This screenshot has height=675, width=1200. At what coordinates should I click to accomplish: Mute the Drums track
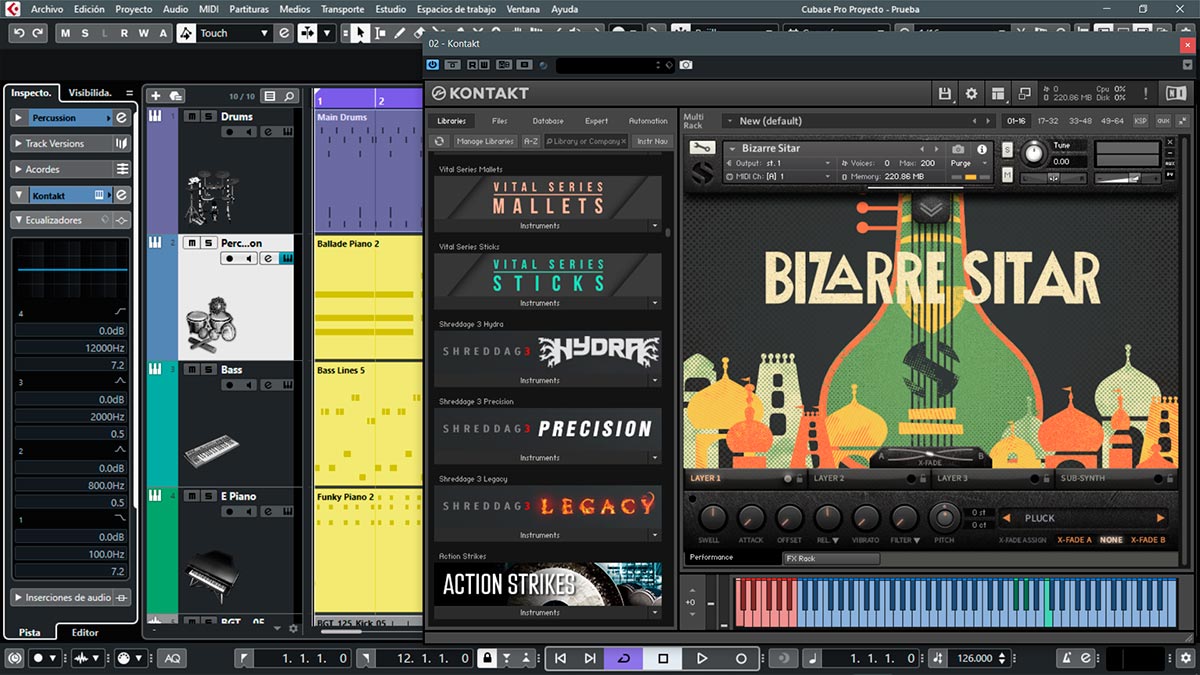tap(191, 116)
